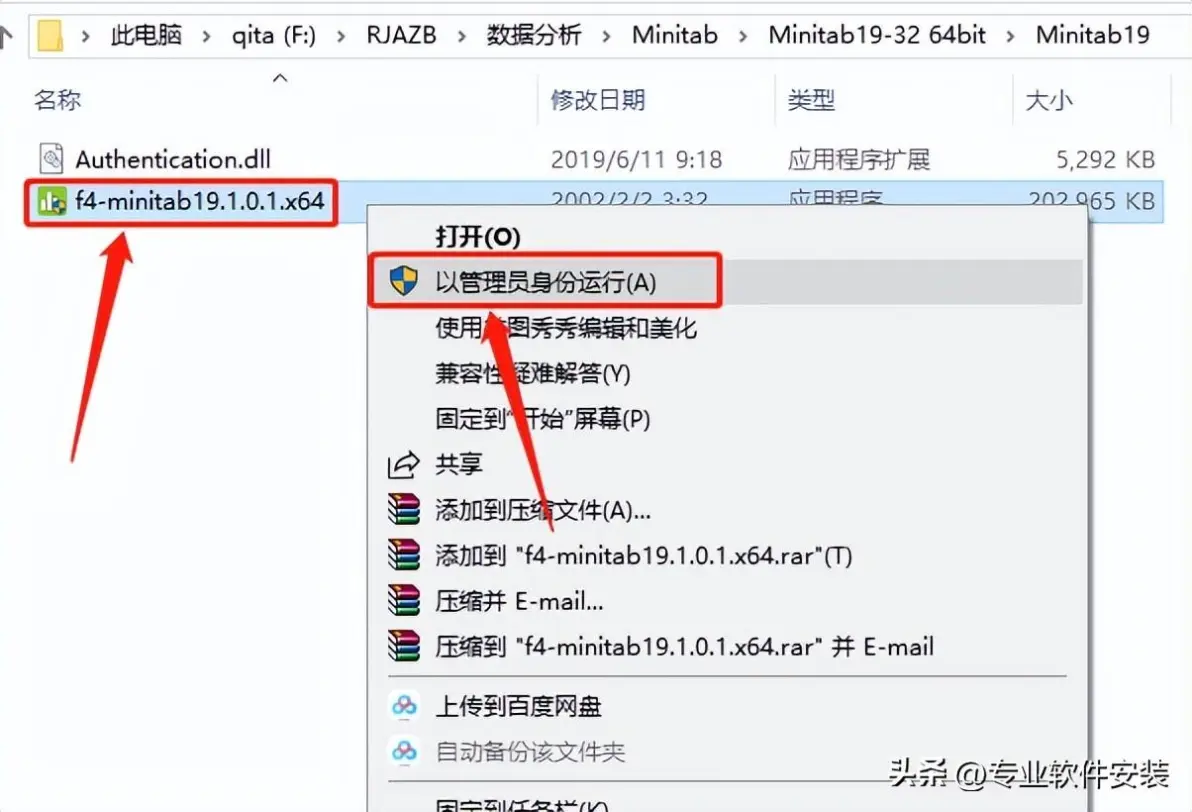Sort files by 修改日期 column header
Screen dimensions: 1192x812
point(598,100)
